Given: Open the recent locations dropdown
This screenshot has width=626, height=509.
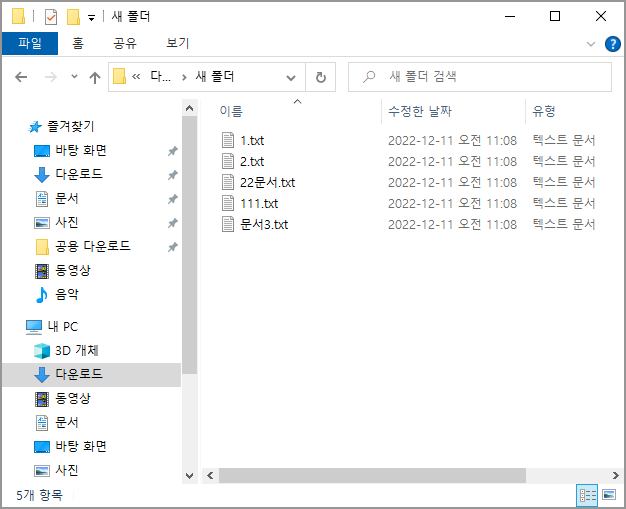Looking at the screenshot, I should [x=74, y=76].
